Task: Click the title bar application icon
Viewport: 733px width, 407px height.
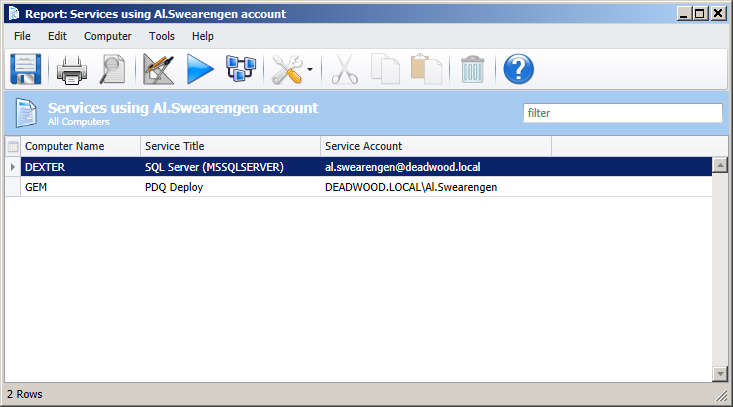Action: 14,14
